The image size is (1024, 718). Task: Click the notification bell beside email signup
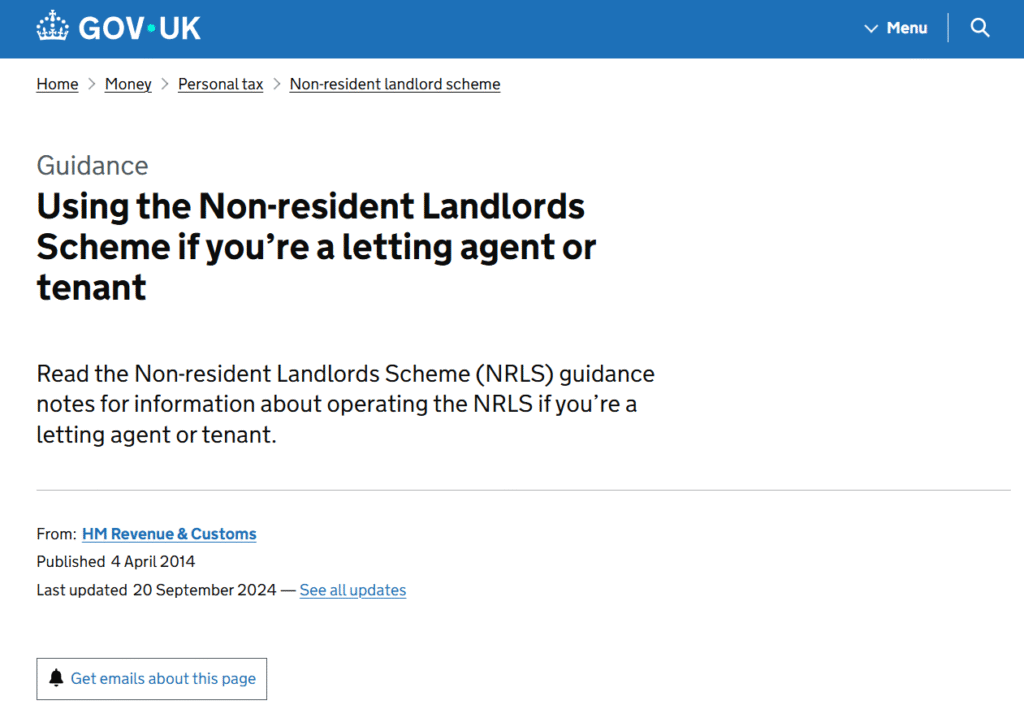click(57, 678)
